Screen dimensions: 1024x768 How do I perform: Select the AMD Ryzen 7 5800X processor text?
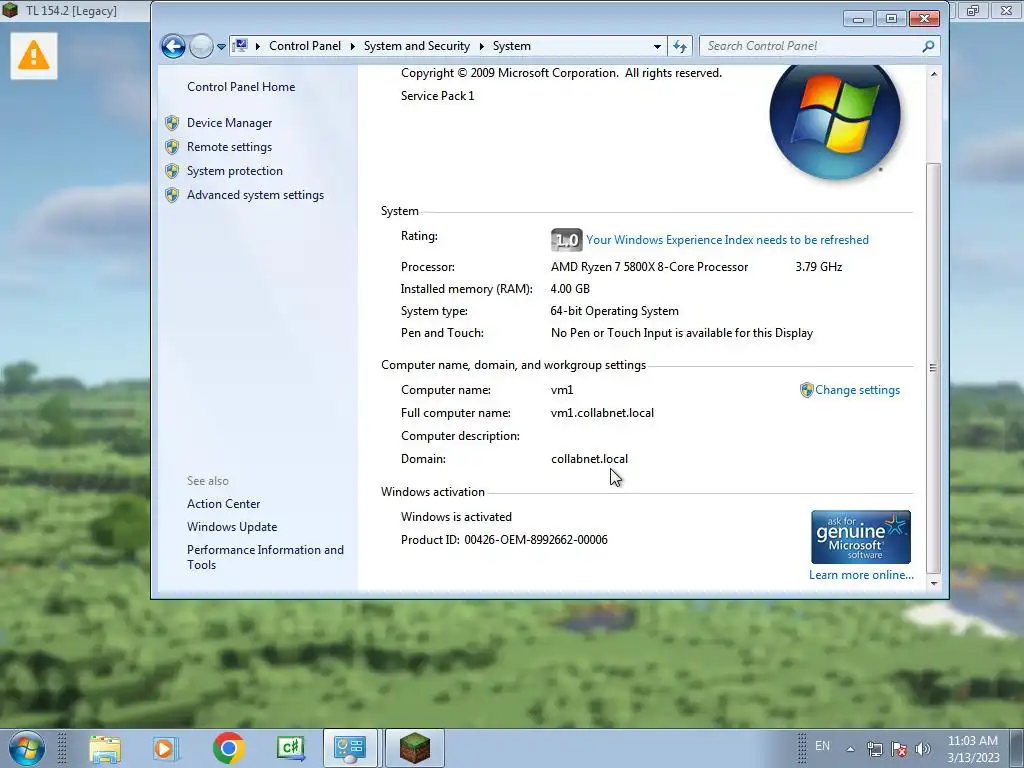coord(649,267)
